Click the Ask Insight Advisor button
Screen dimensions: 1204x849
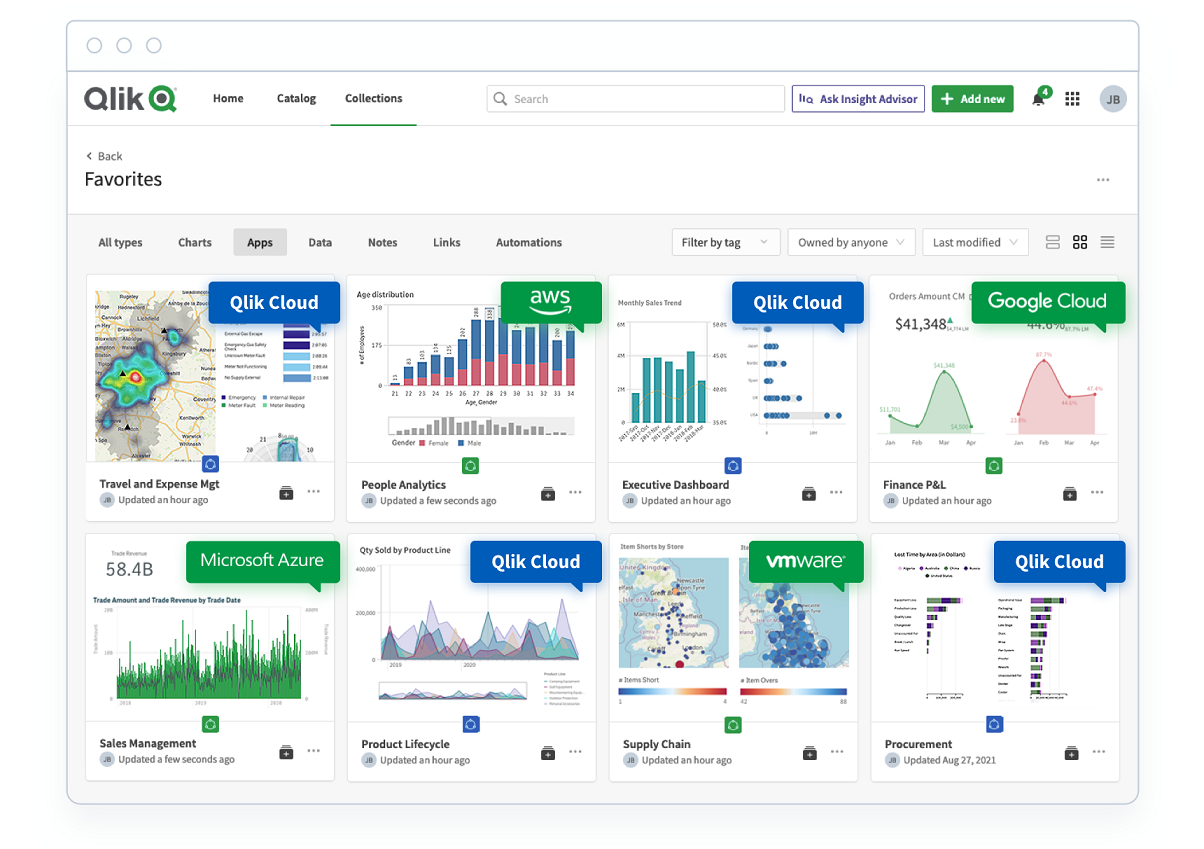(858, 99)
